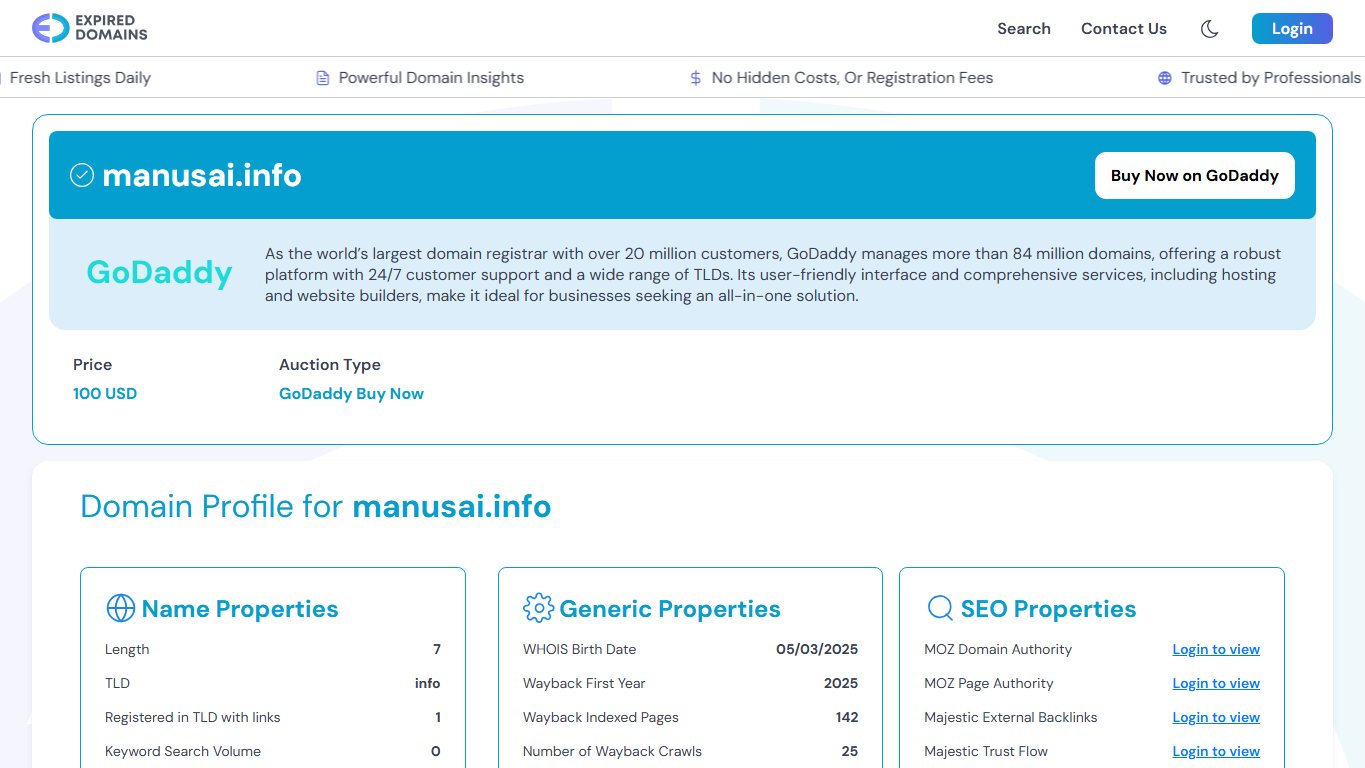
Task: Click the Majestic External Backlinks label
Action: coord(1011,717)
